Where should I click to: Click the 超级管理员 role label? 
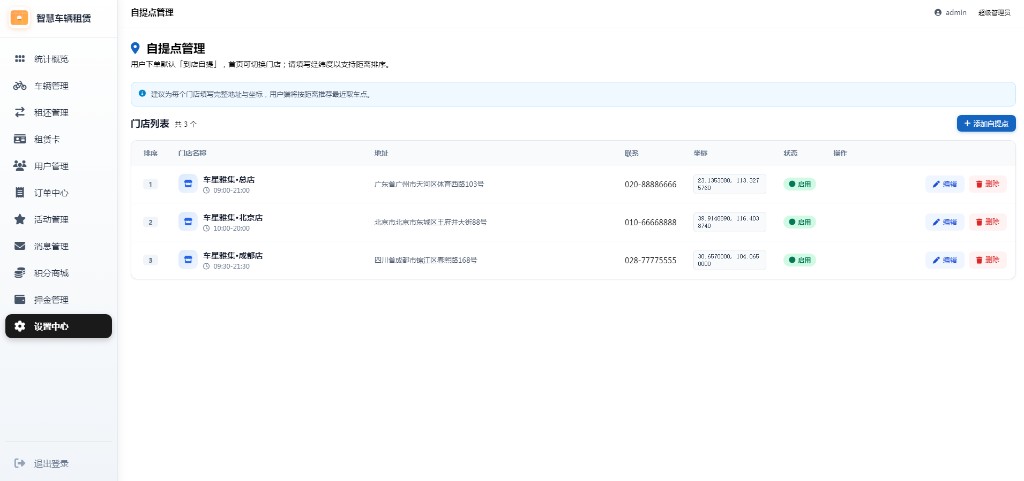tap(994, 12)
